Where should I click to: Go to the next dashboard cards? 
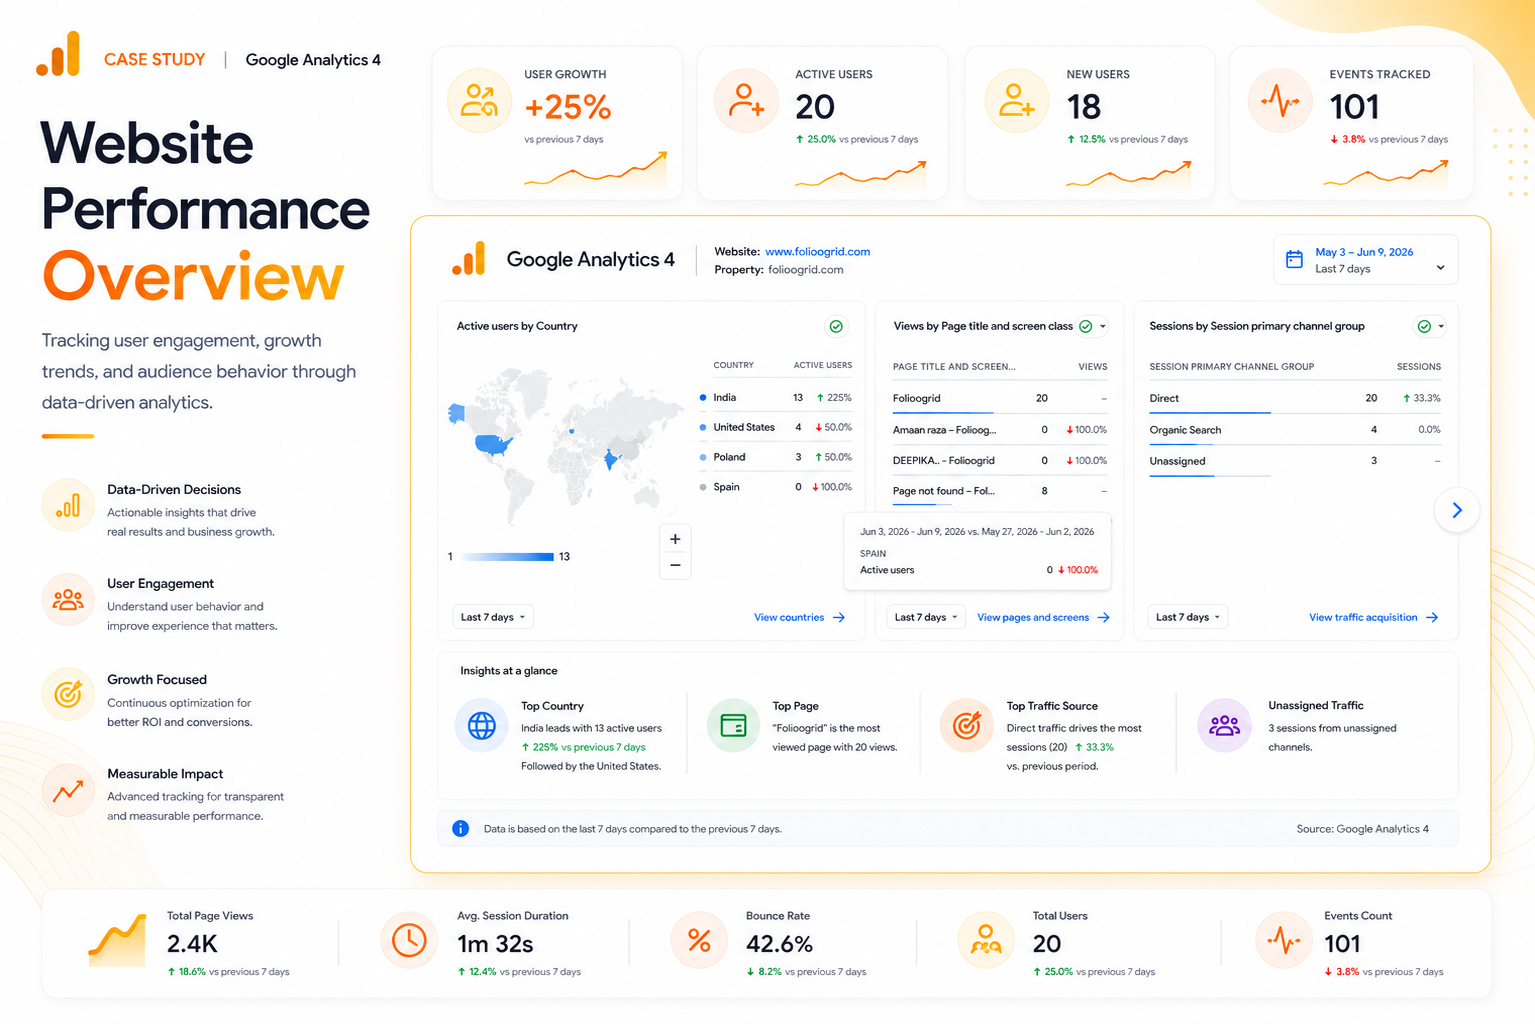tap(1456, 510)
